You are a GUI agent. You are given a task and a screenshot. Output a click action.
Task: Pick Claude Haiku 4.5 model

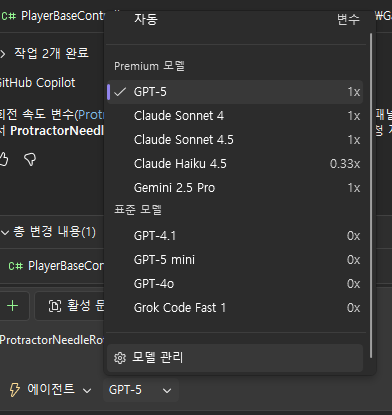(x=235, y=164)
